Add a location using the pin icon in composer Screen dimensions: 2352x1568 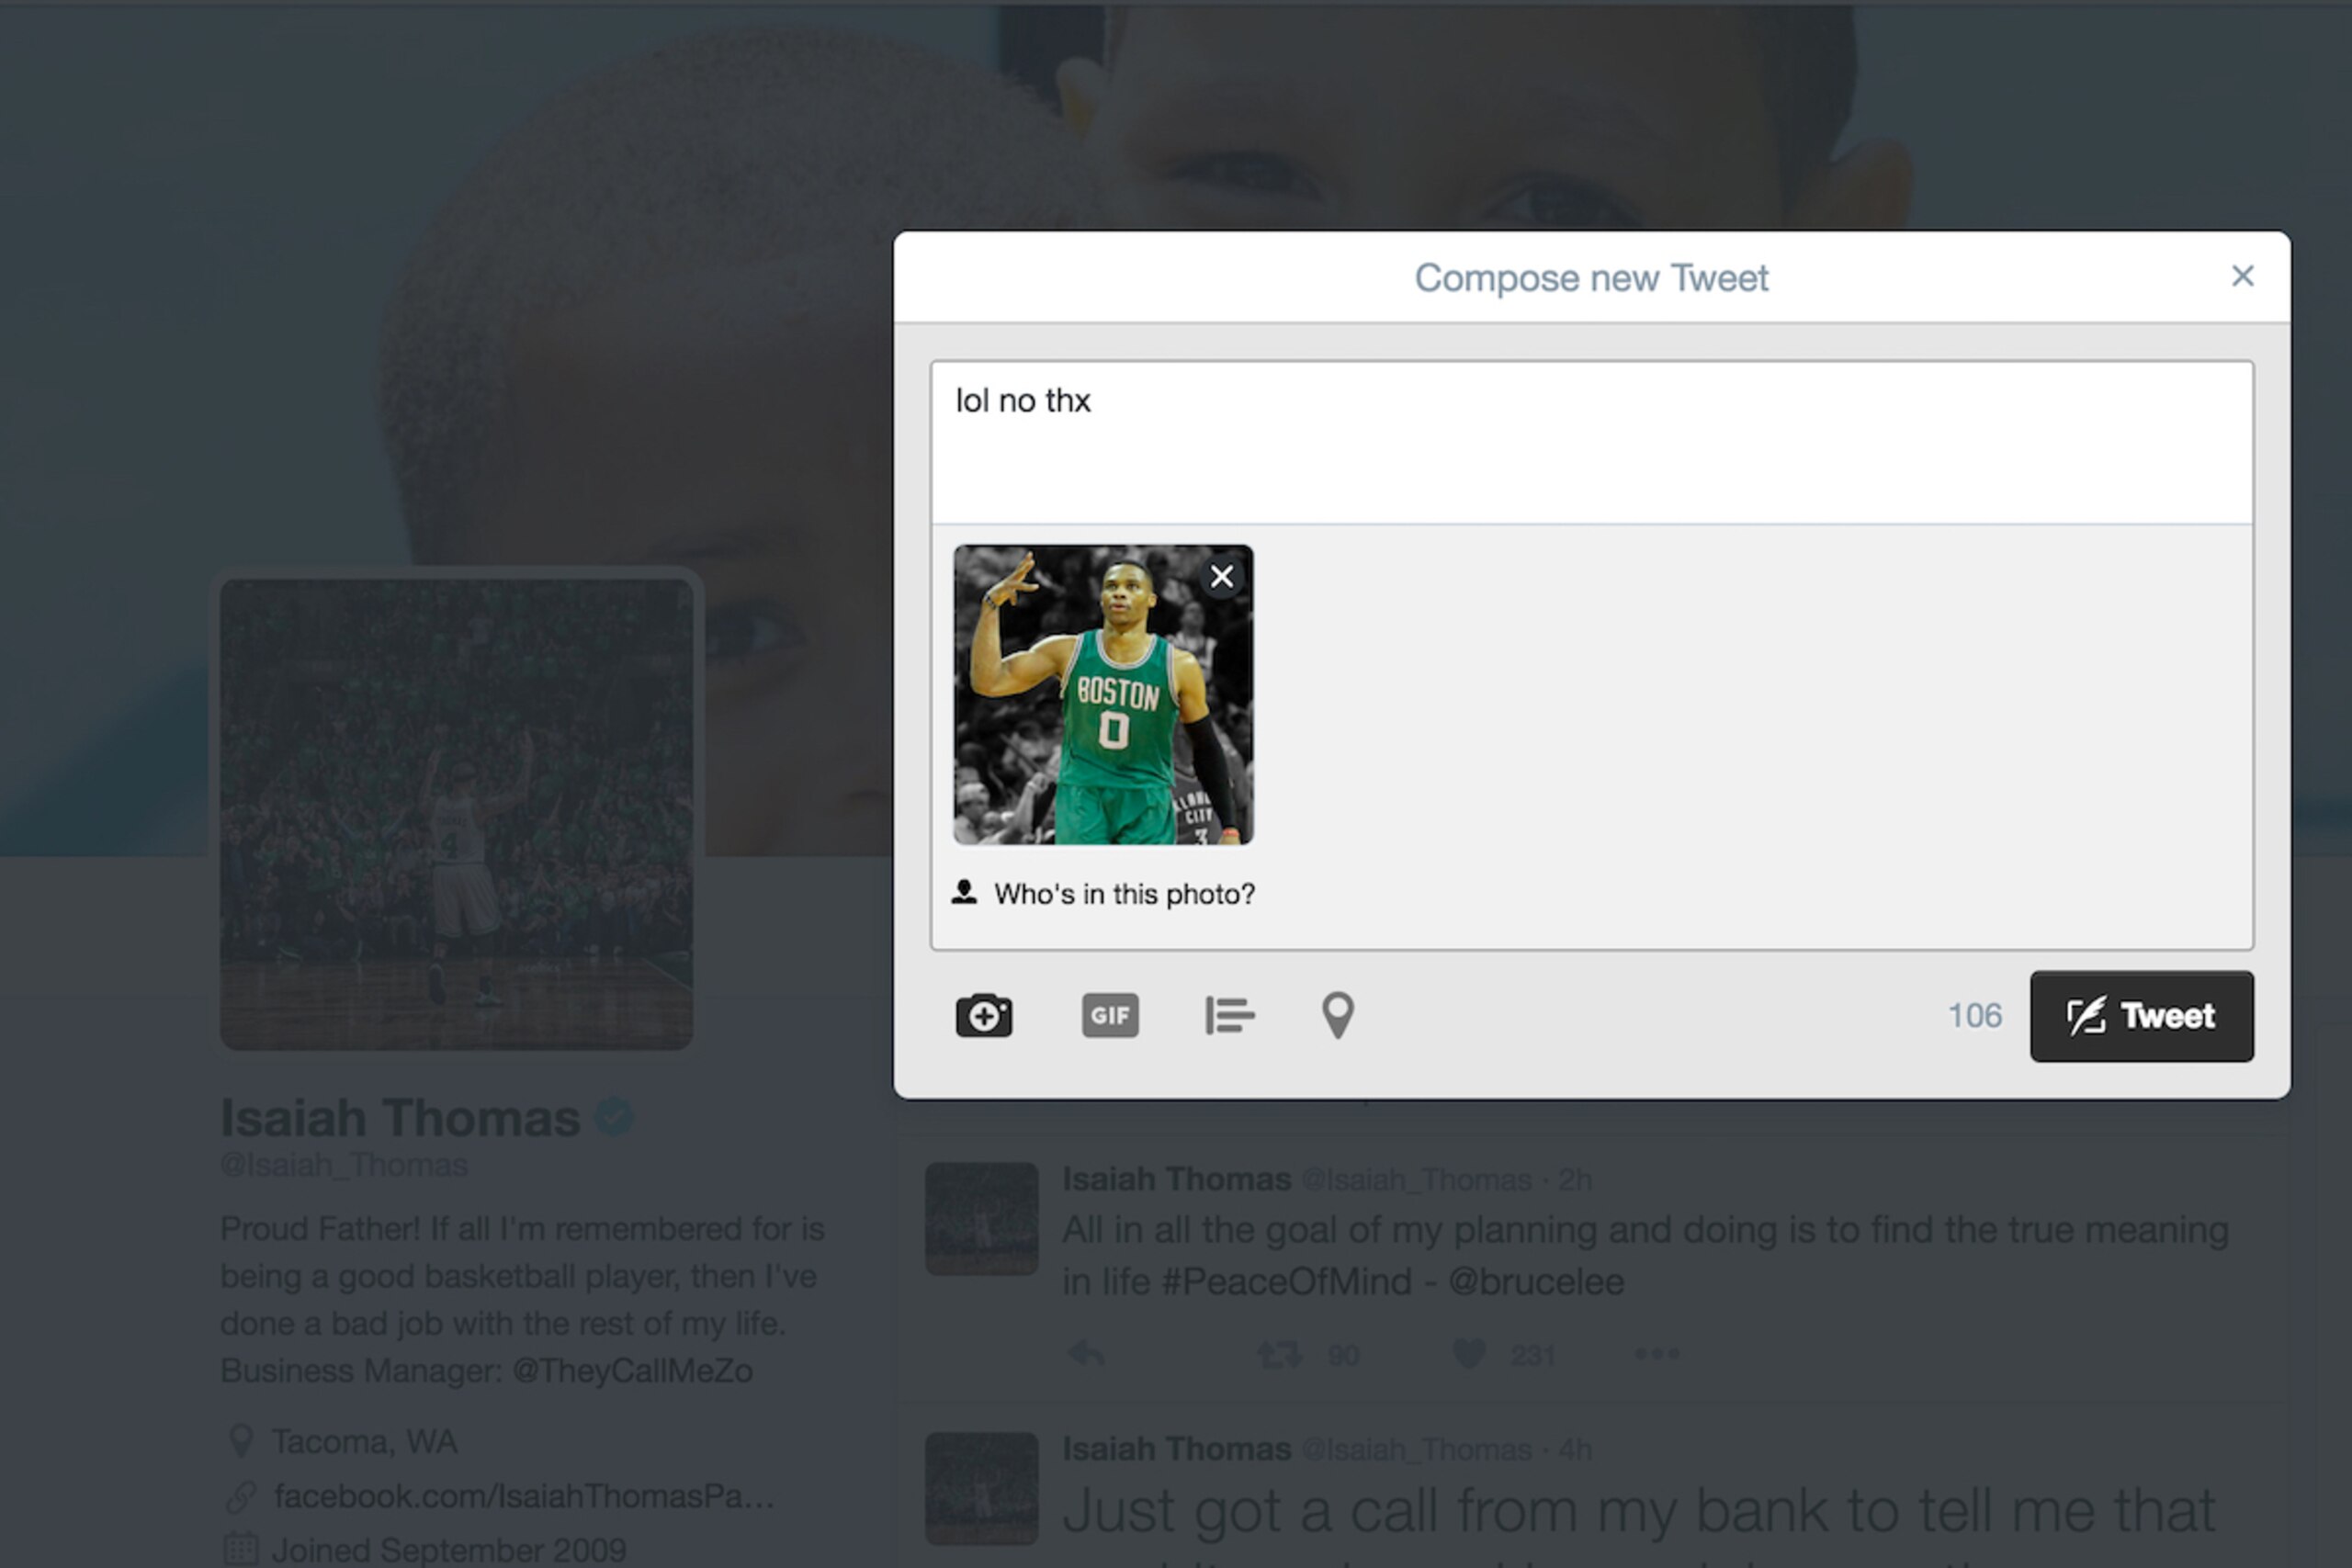point(1338,1015)
